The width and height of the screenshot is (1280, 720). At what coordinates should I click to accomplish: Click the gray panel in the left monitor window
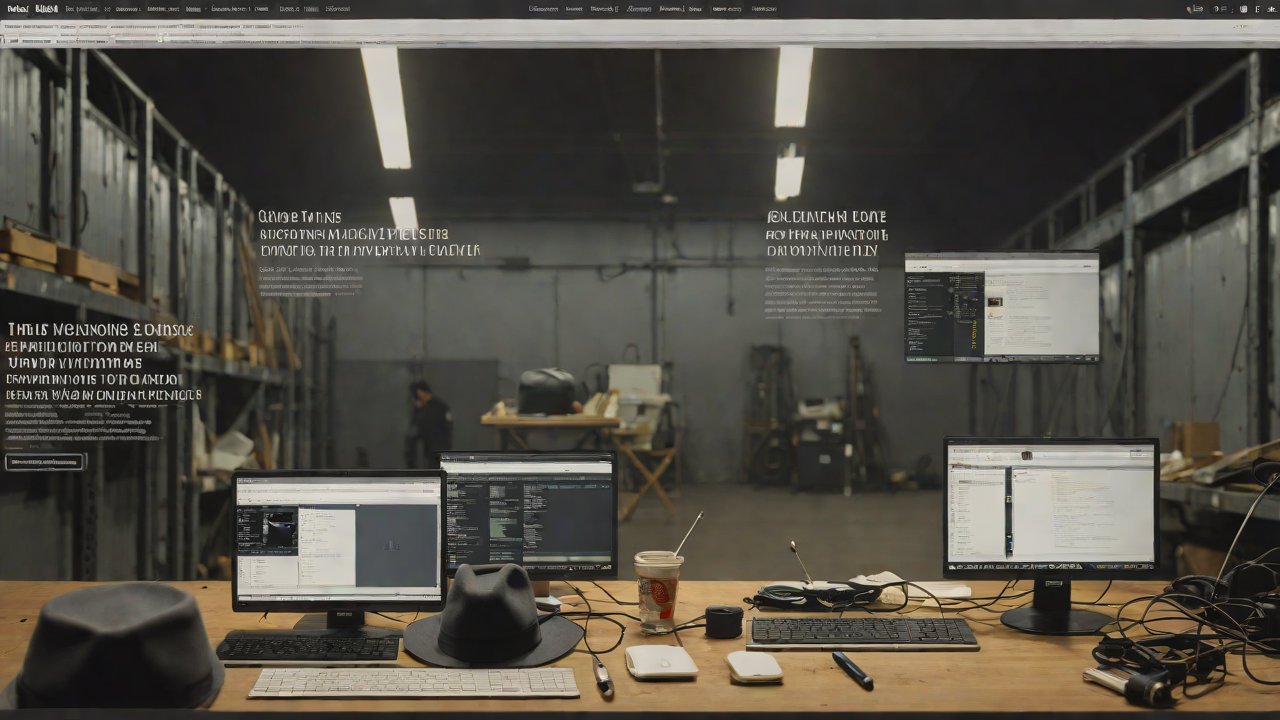[x=397, y=545]
